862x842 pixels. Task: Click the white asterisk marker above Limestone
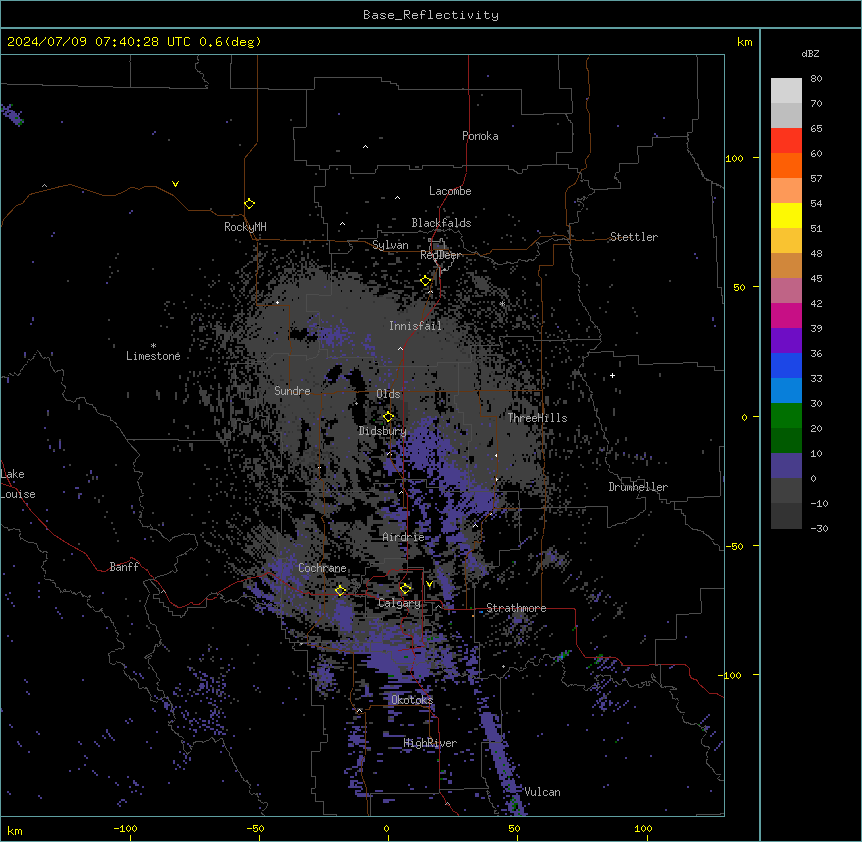point(153,345)
